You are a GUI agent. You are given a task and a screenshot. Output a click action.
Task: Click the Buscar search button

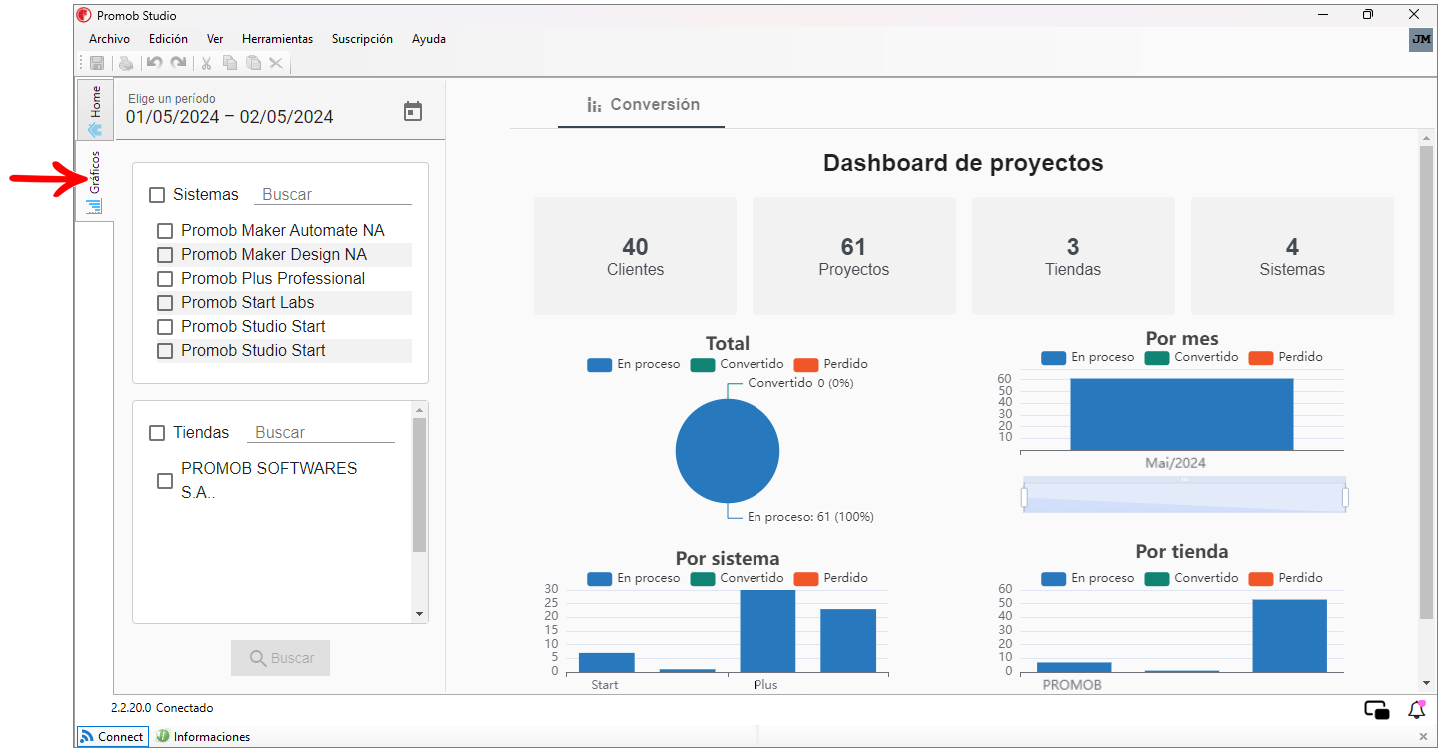[280, 658]
